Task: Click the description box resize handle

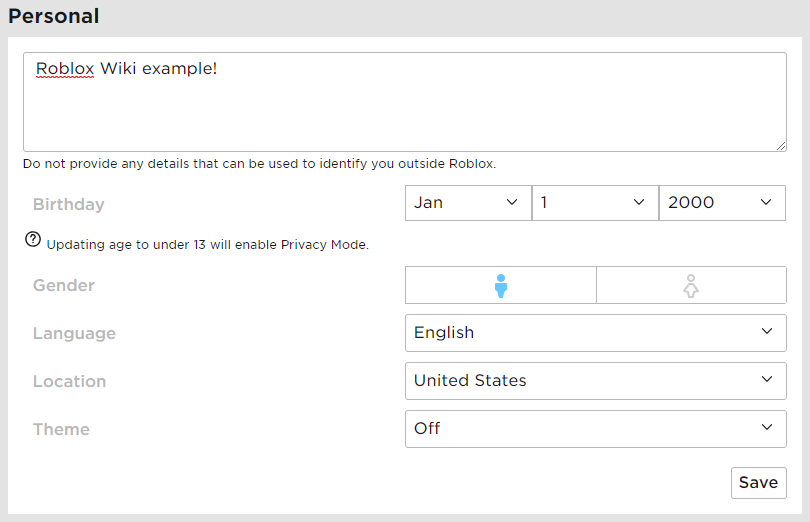Action: (x=780, y=145)
